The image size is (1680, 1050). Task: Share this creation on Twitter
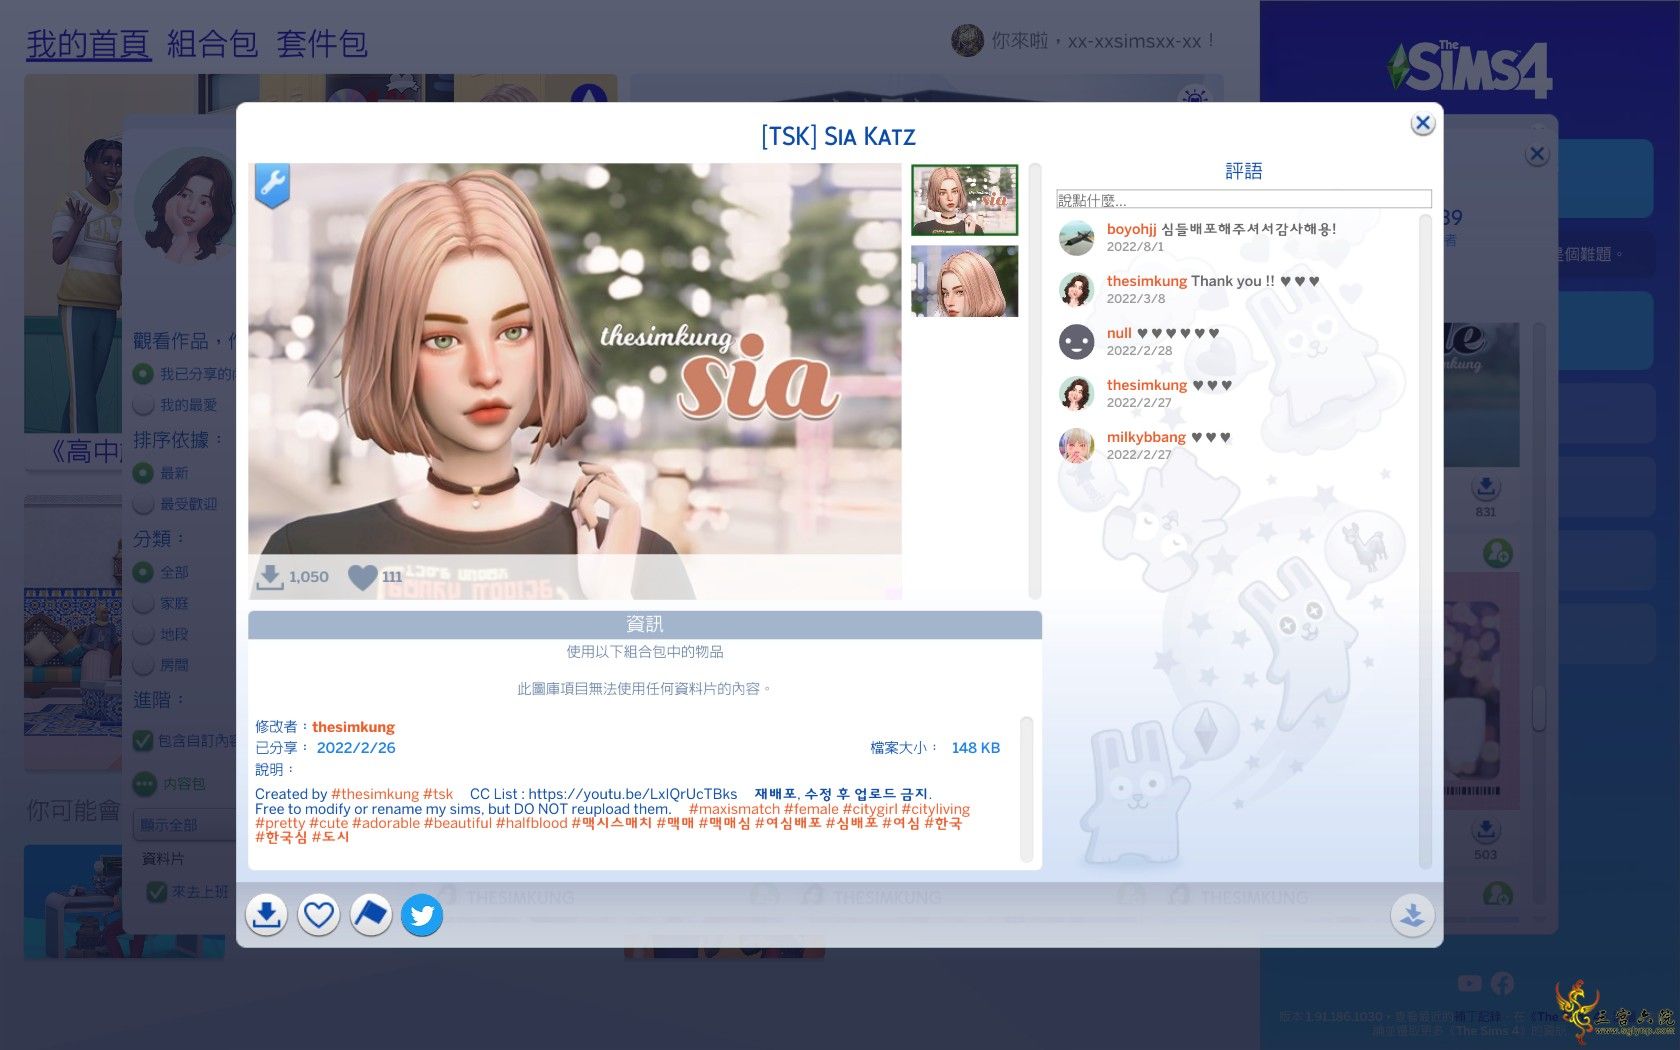tap(422, 915)
